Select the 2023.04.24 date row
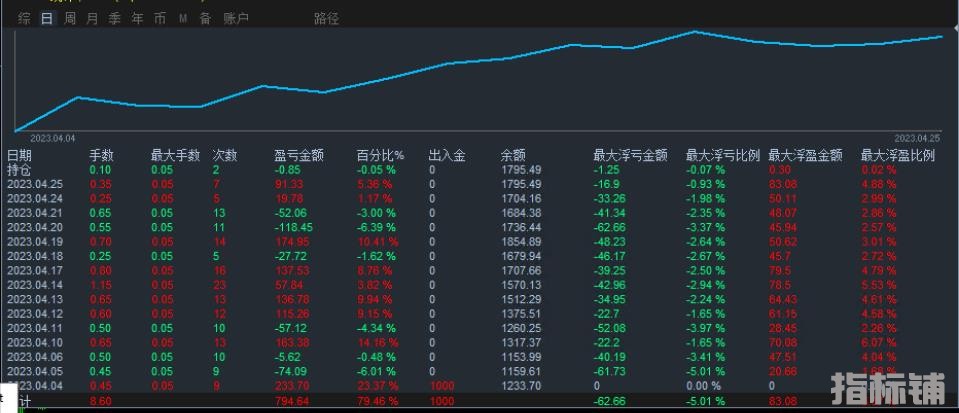The width and height of the screenshot is (959, 413). (480, 198)
